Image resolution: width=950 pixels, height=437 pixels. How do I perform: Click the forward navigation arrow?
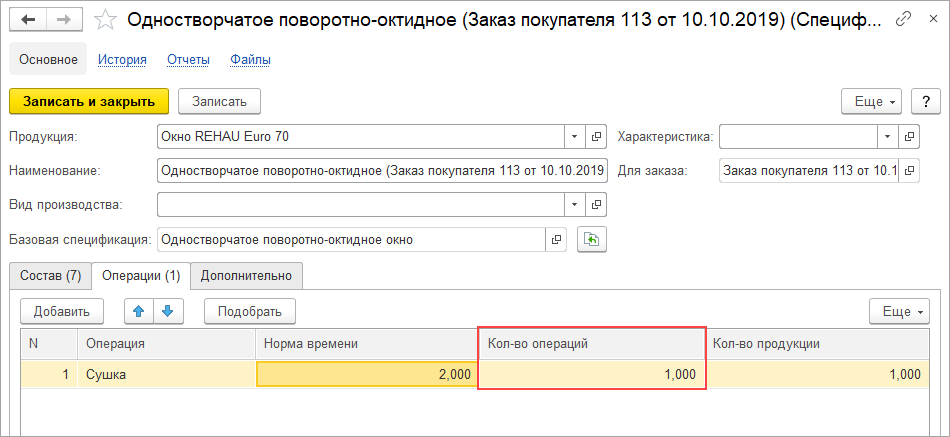[x=63, y=19]
